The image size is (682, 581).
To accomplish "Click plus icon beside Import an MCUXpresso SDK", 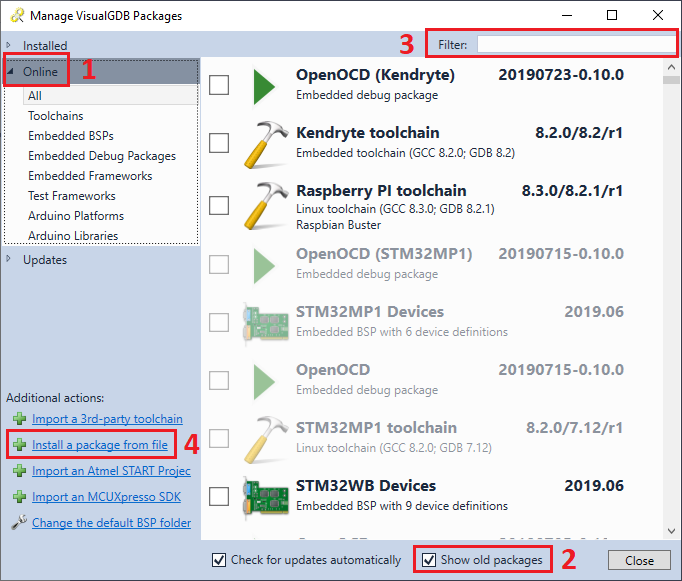I will tap(19, 497).
